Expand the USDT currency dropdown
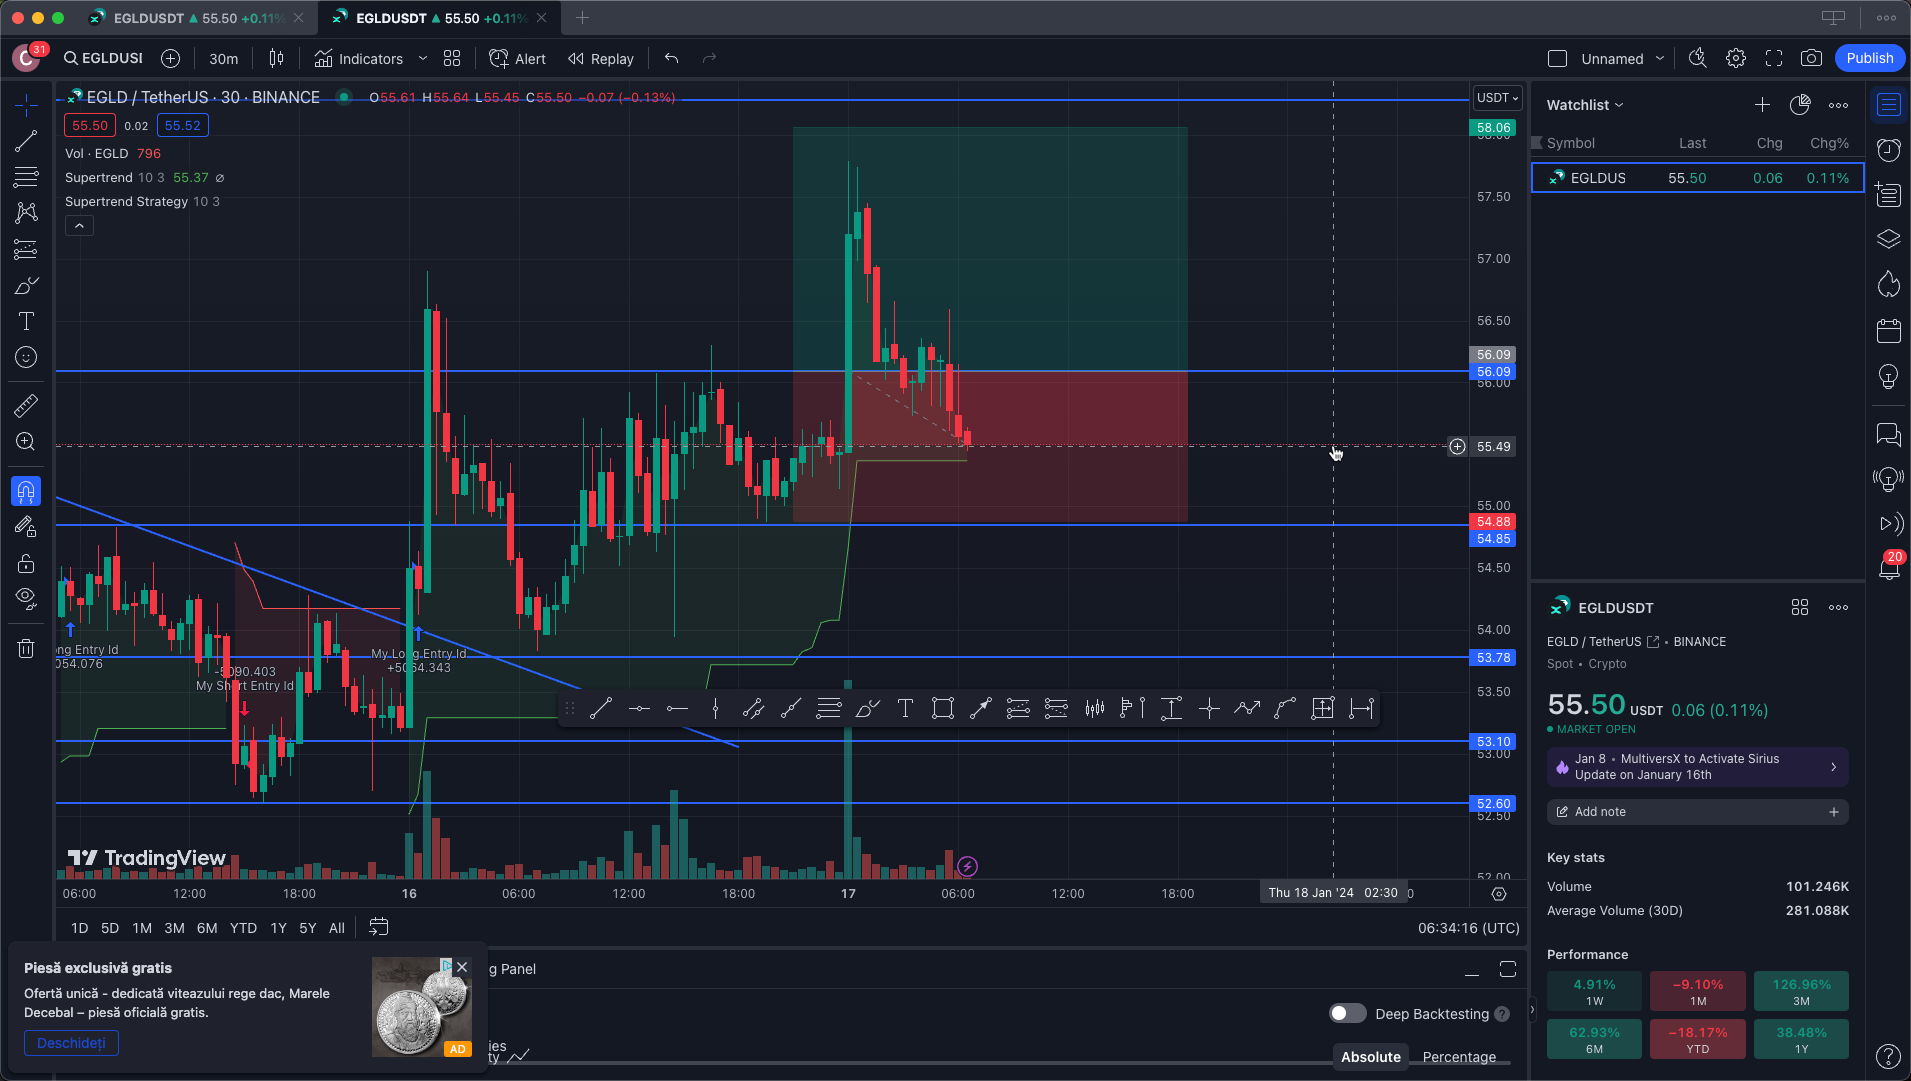This screenshot has height=1081, width=1911. 1497,97
